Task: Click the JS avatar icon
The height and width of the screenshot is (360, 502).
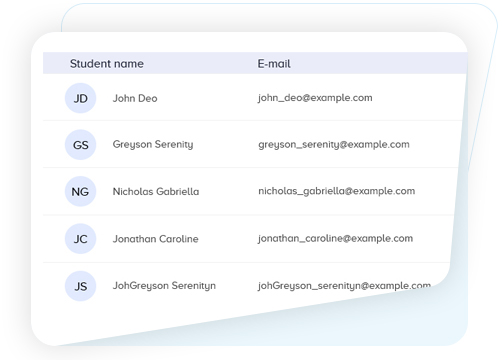Action: pos(80,286)
